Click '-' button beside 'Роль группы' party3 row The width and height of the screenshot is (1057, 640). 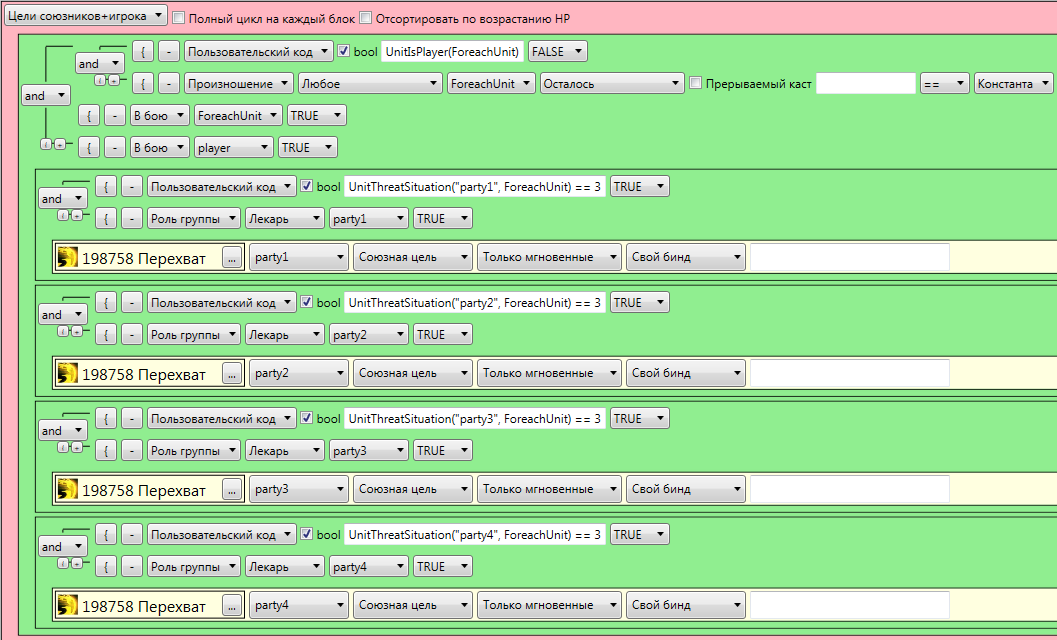click(132, 451)
